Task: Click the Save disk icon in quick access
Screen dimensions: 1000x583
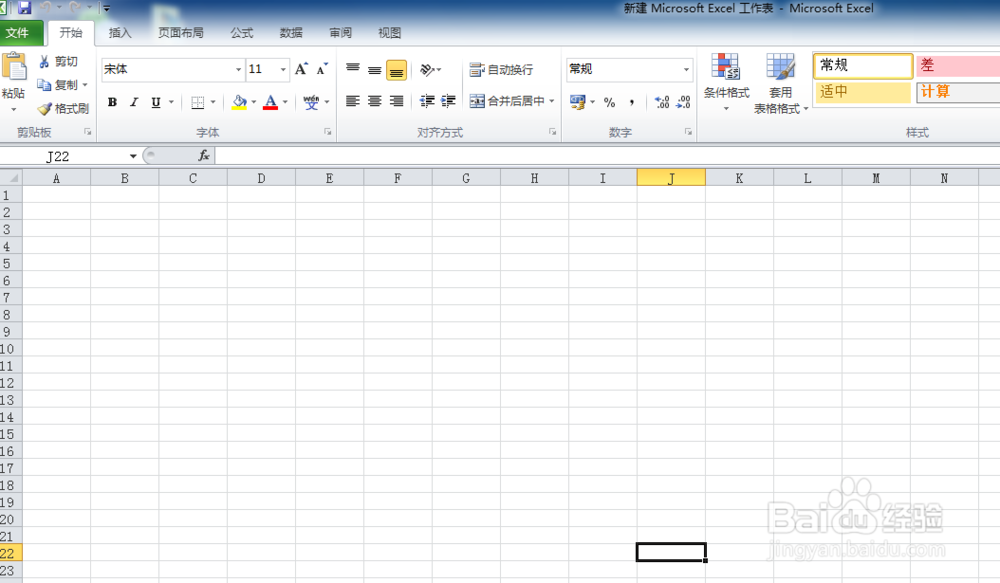Action: (x=24, y=8)
